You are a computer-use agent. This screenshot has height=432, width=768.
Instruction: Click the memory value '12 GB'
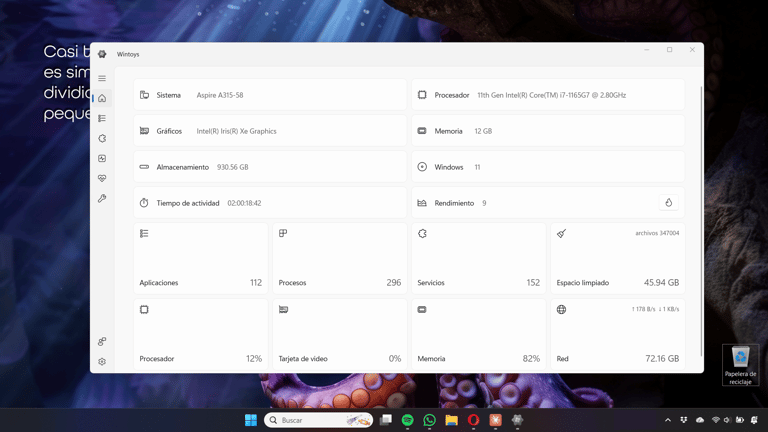pyautogui.click(x=483, y=131)
